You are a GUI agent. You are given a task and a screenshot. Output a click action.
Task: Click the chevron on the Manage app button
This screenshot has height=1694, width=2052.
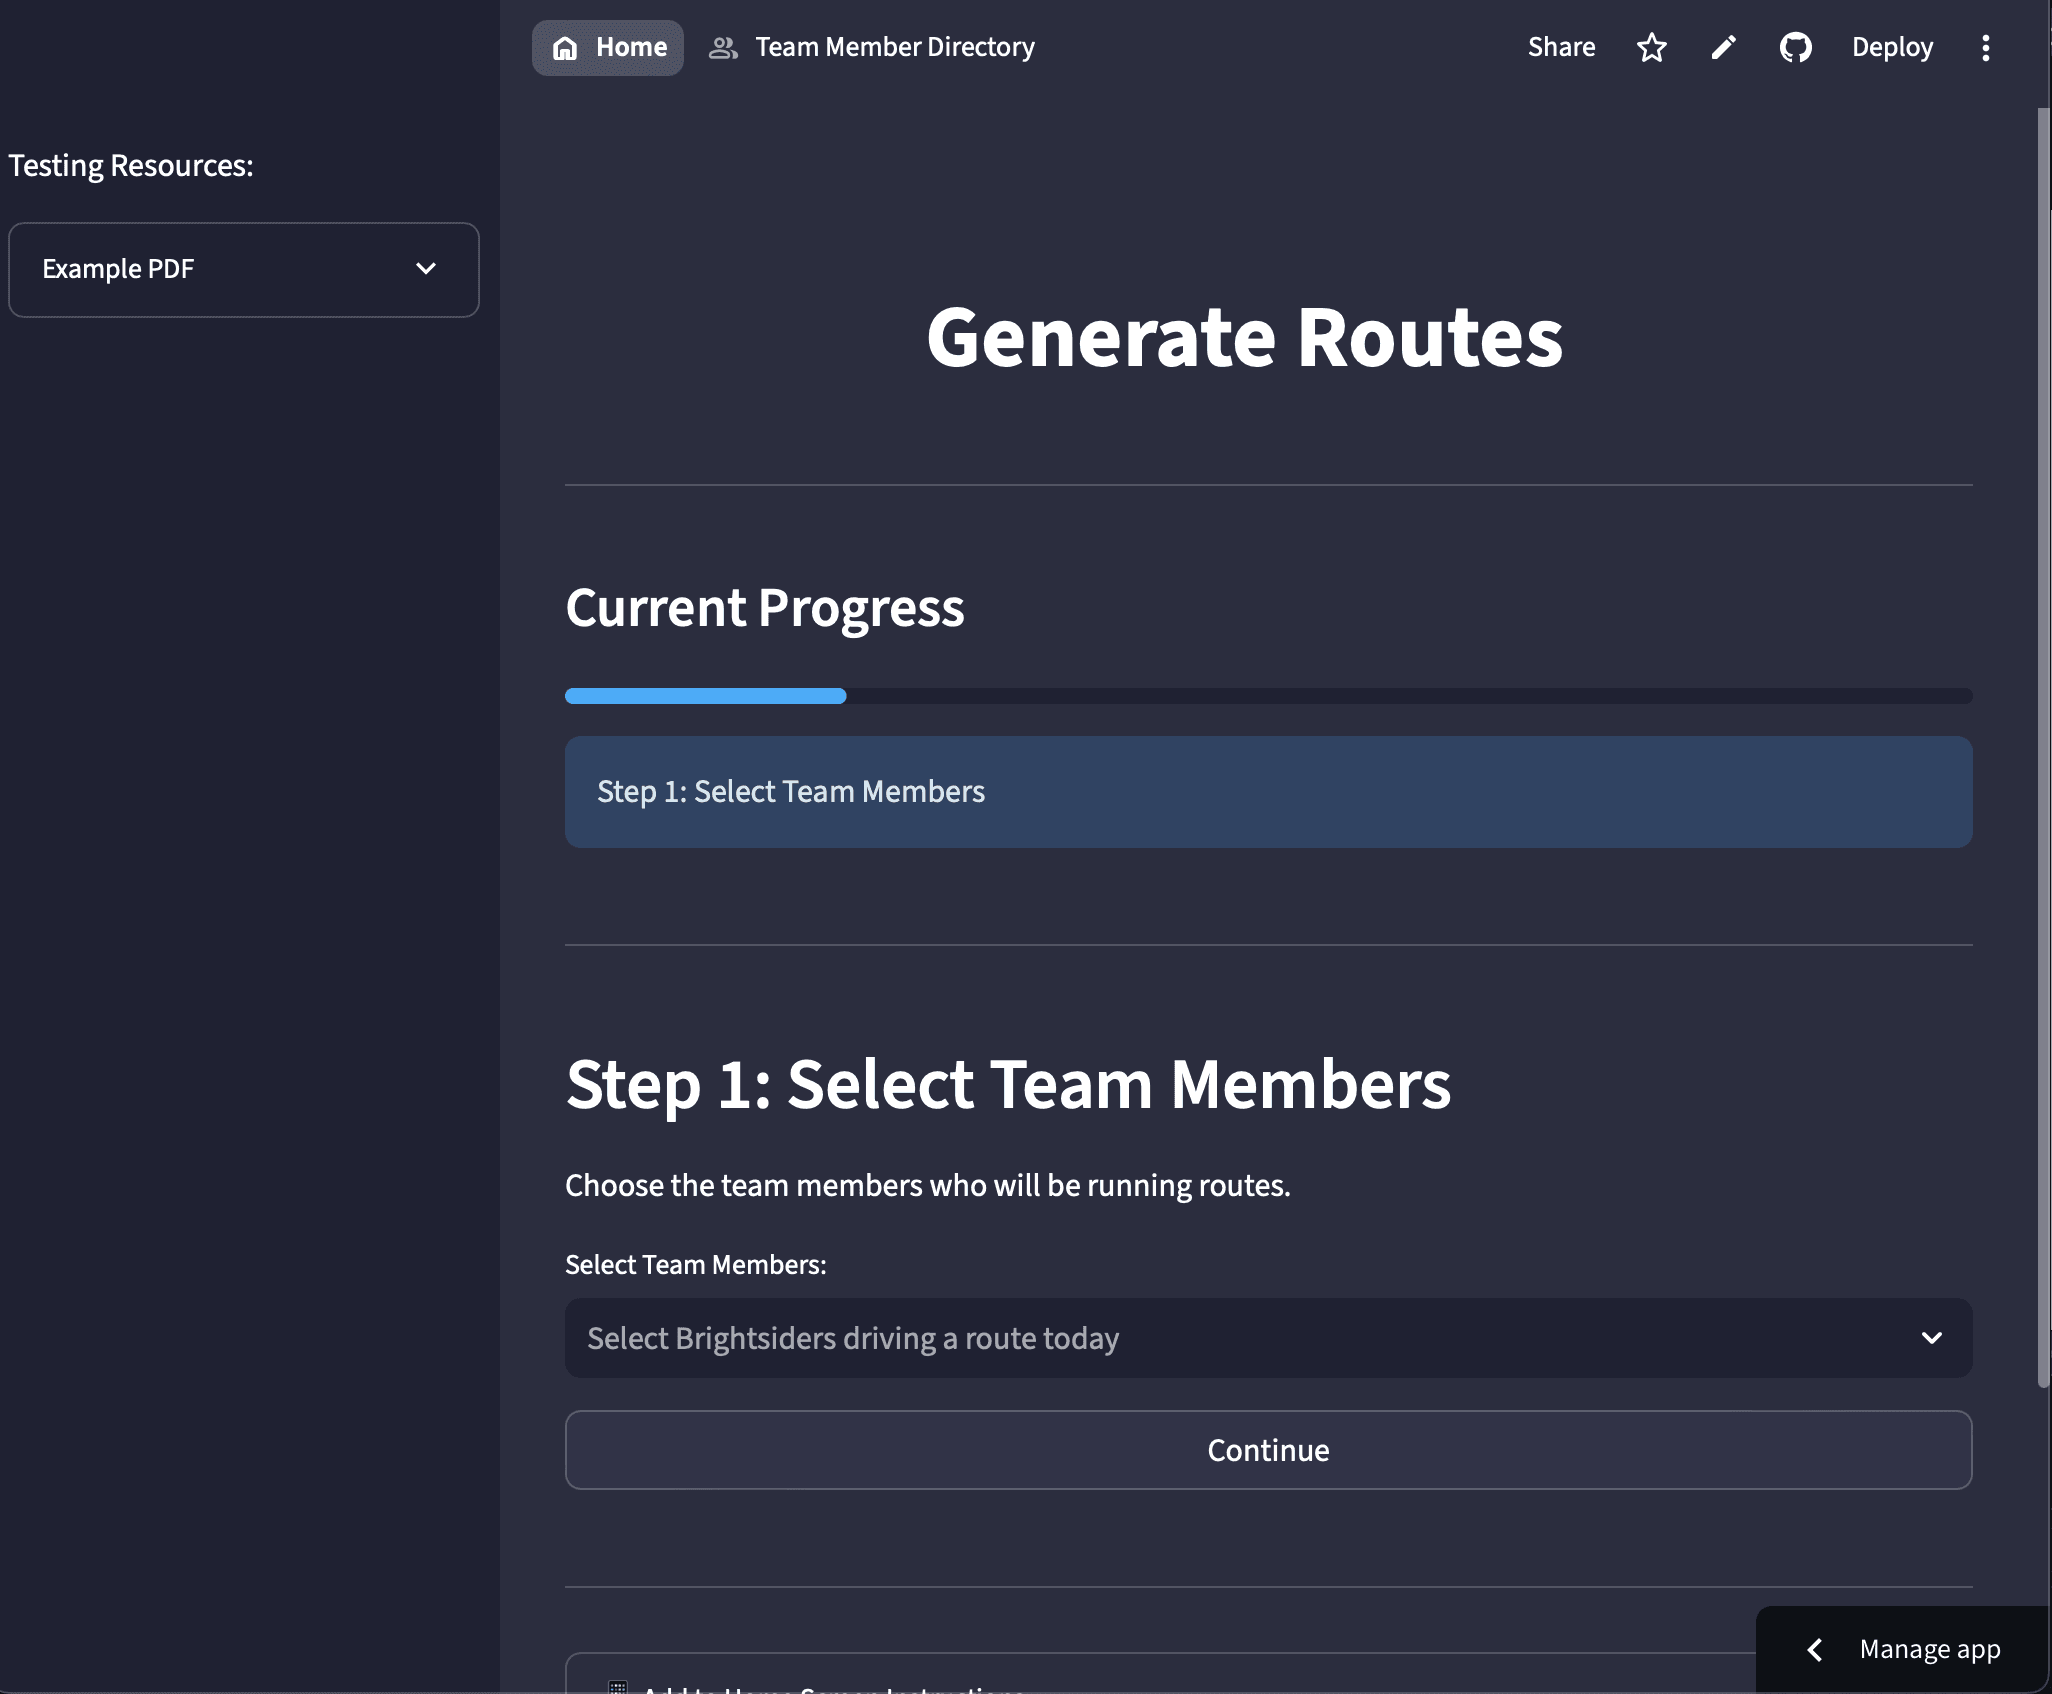(1817, 1649)
